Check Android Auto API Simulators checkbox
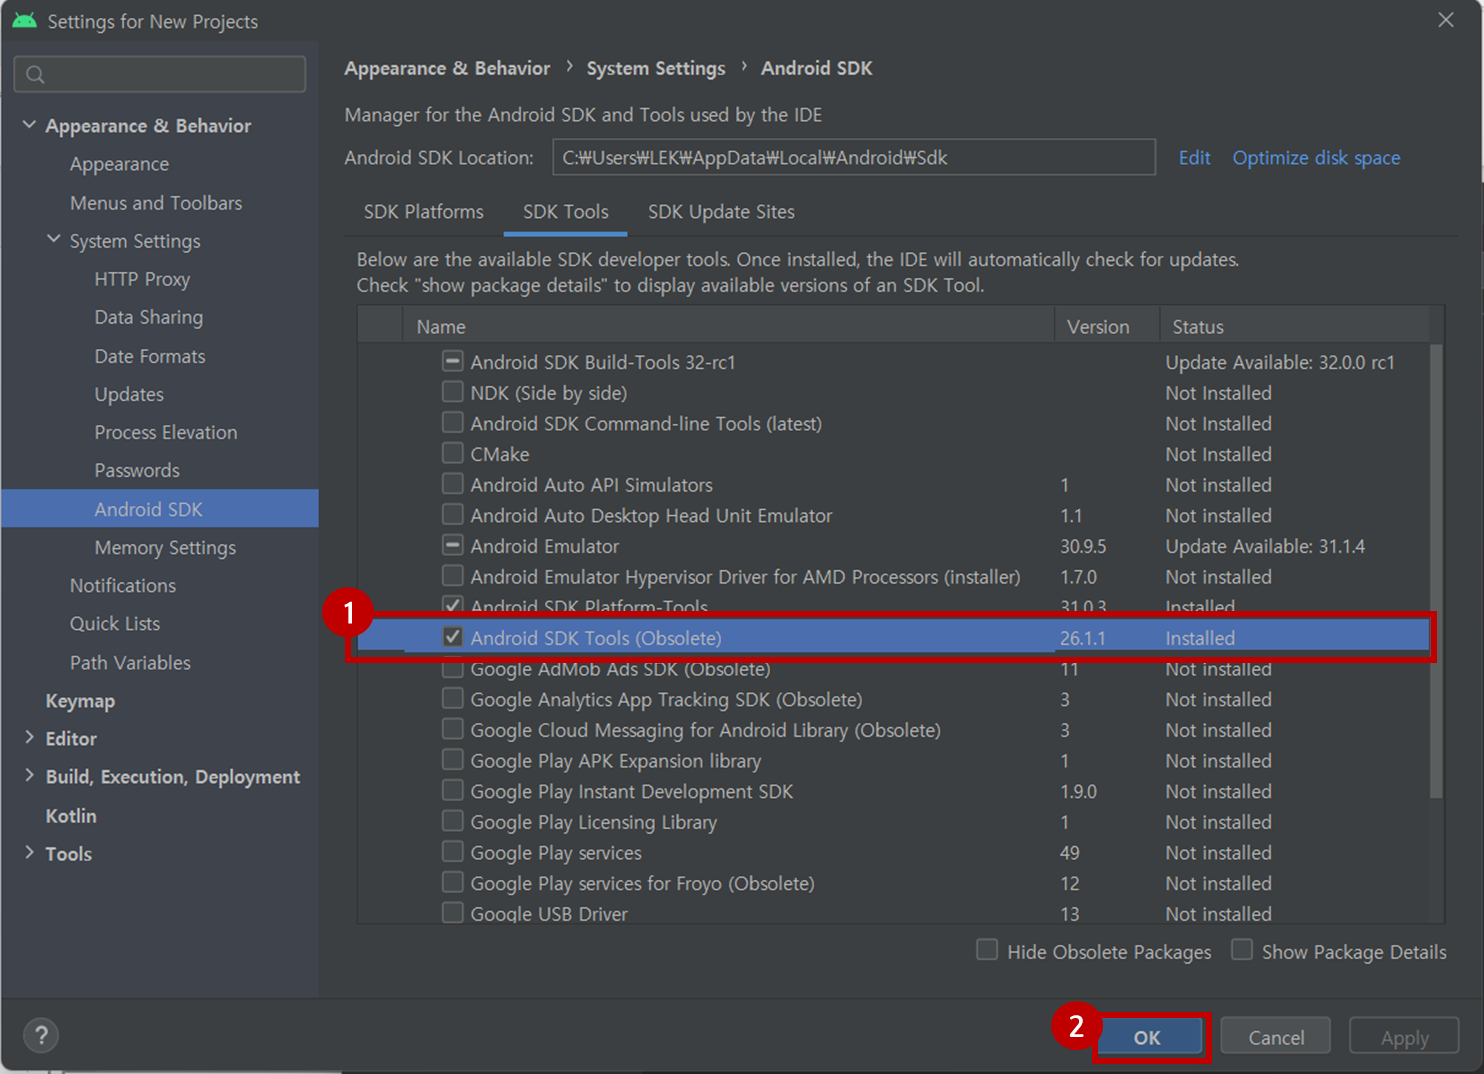Image resolution: width=1484 pixels, height=1074 pixels. click(x=453, y=484)
